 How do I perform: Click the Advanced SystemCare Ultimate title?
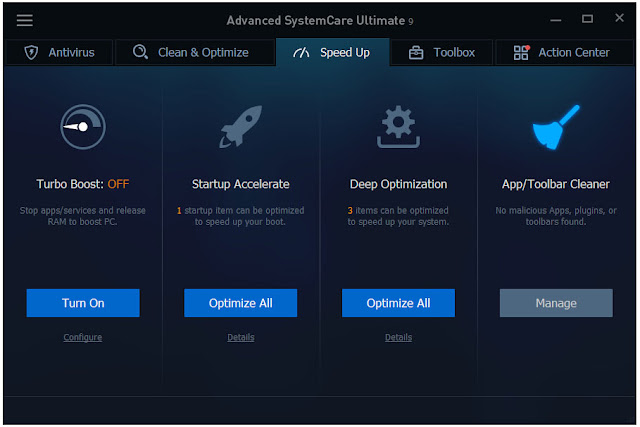point(320,20)
